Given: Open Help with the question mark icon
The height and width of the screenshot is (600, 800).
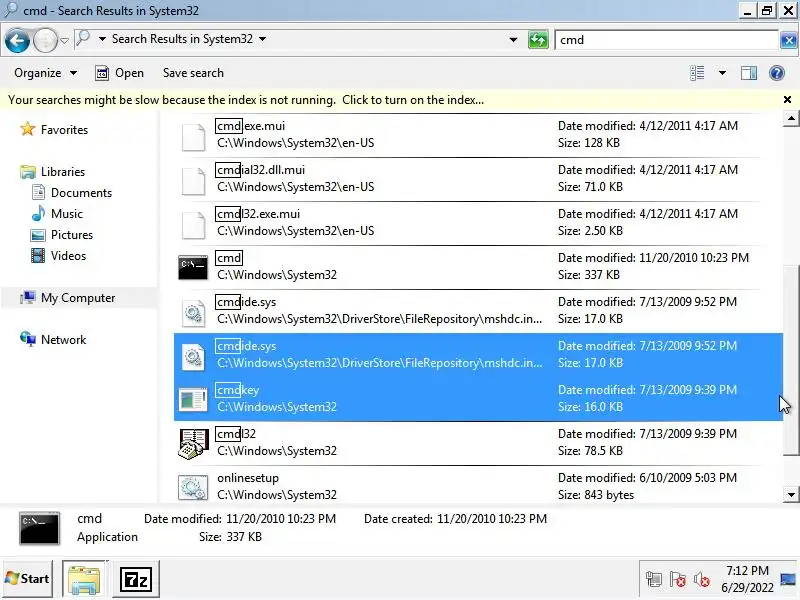Looking at the screenshot, I should click(x=777, y=73).
